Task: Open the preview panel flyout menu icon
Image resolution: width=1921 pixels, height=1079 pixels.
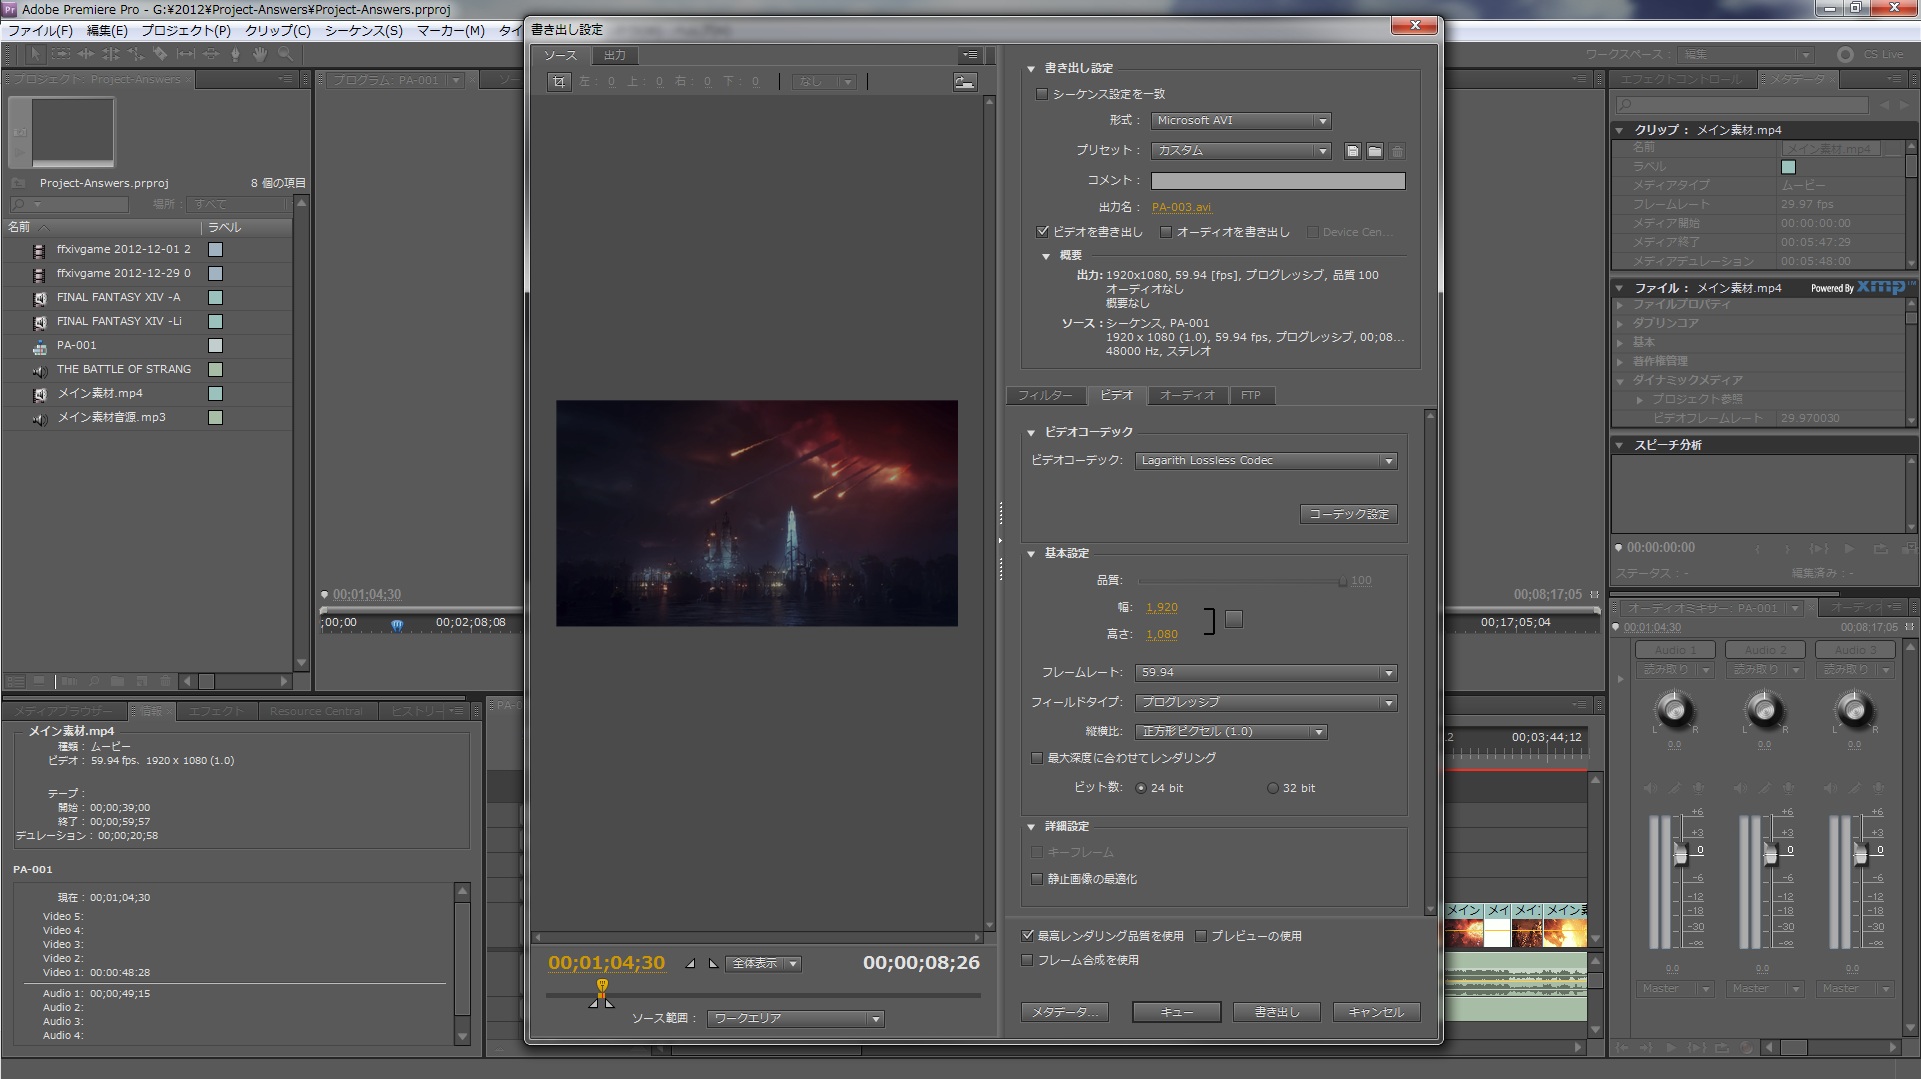Action: tap(970, 55)
